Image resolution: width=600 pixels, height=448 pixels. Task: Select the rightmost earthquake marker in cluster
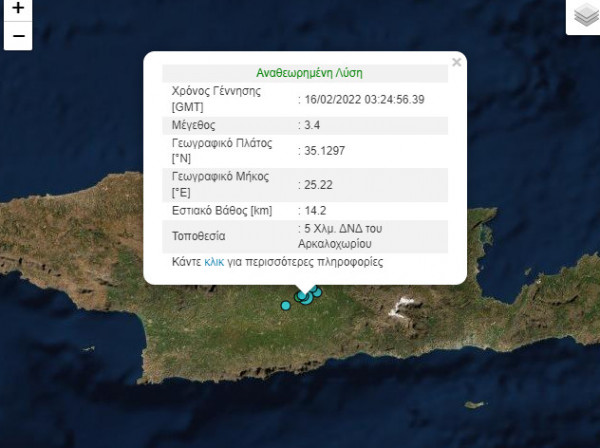(318, 291)
